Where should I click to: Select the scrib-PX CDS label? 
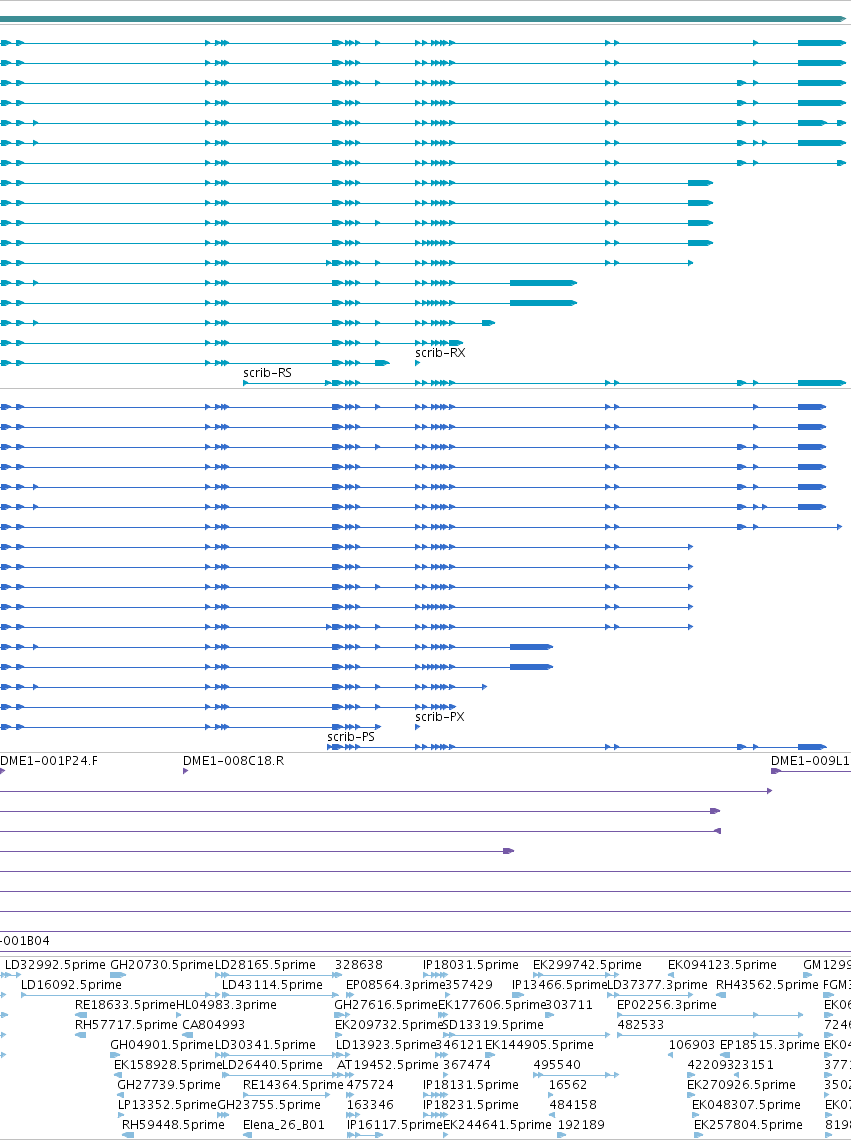click(439, 716)
